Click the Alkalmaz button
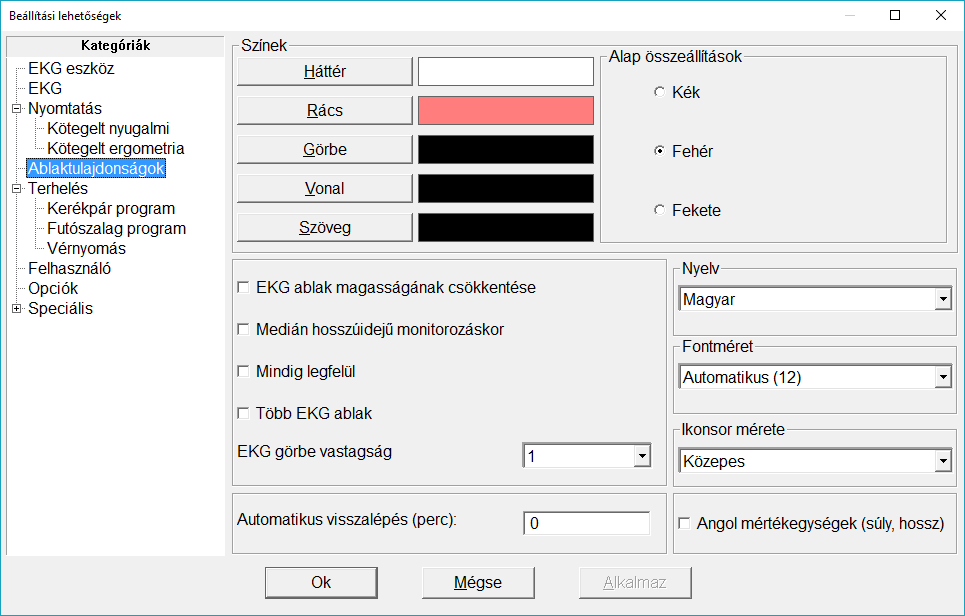This screenshot has width=965, height=616. 635,582
